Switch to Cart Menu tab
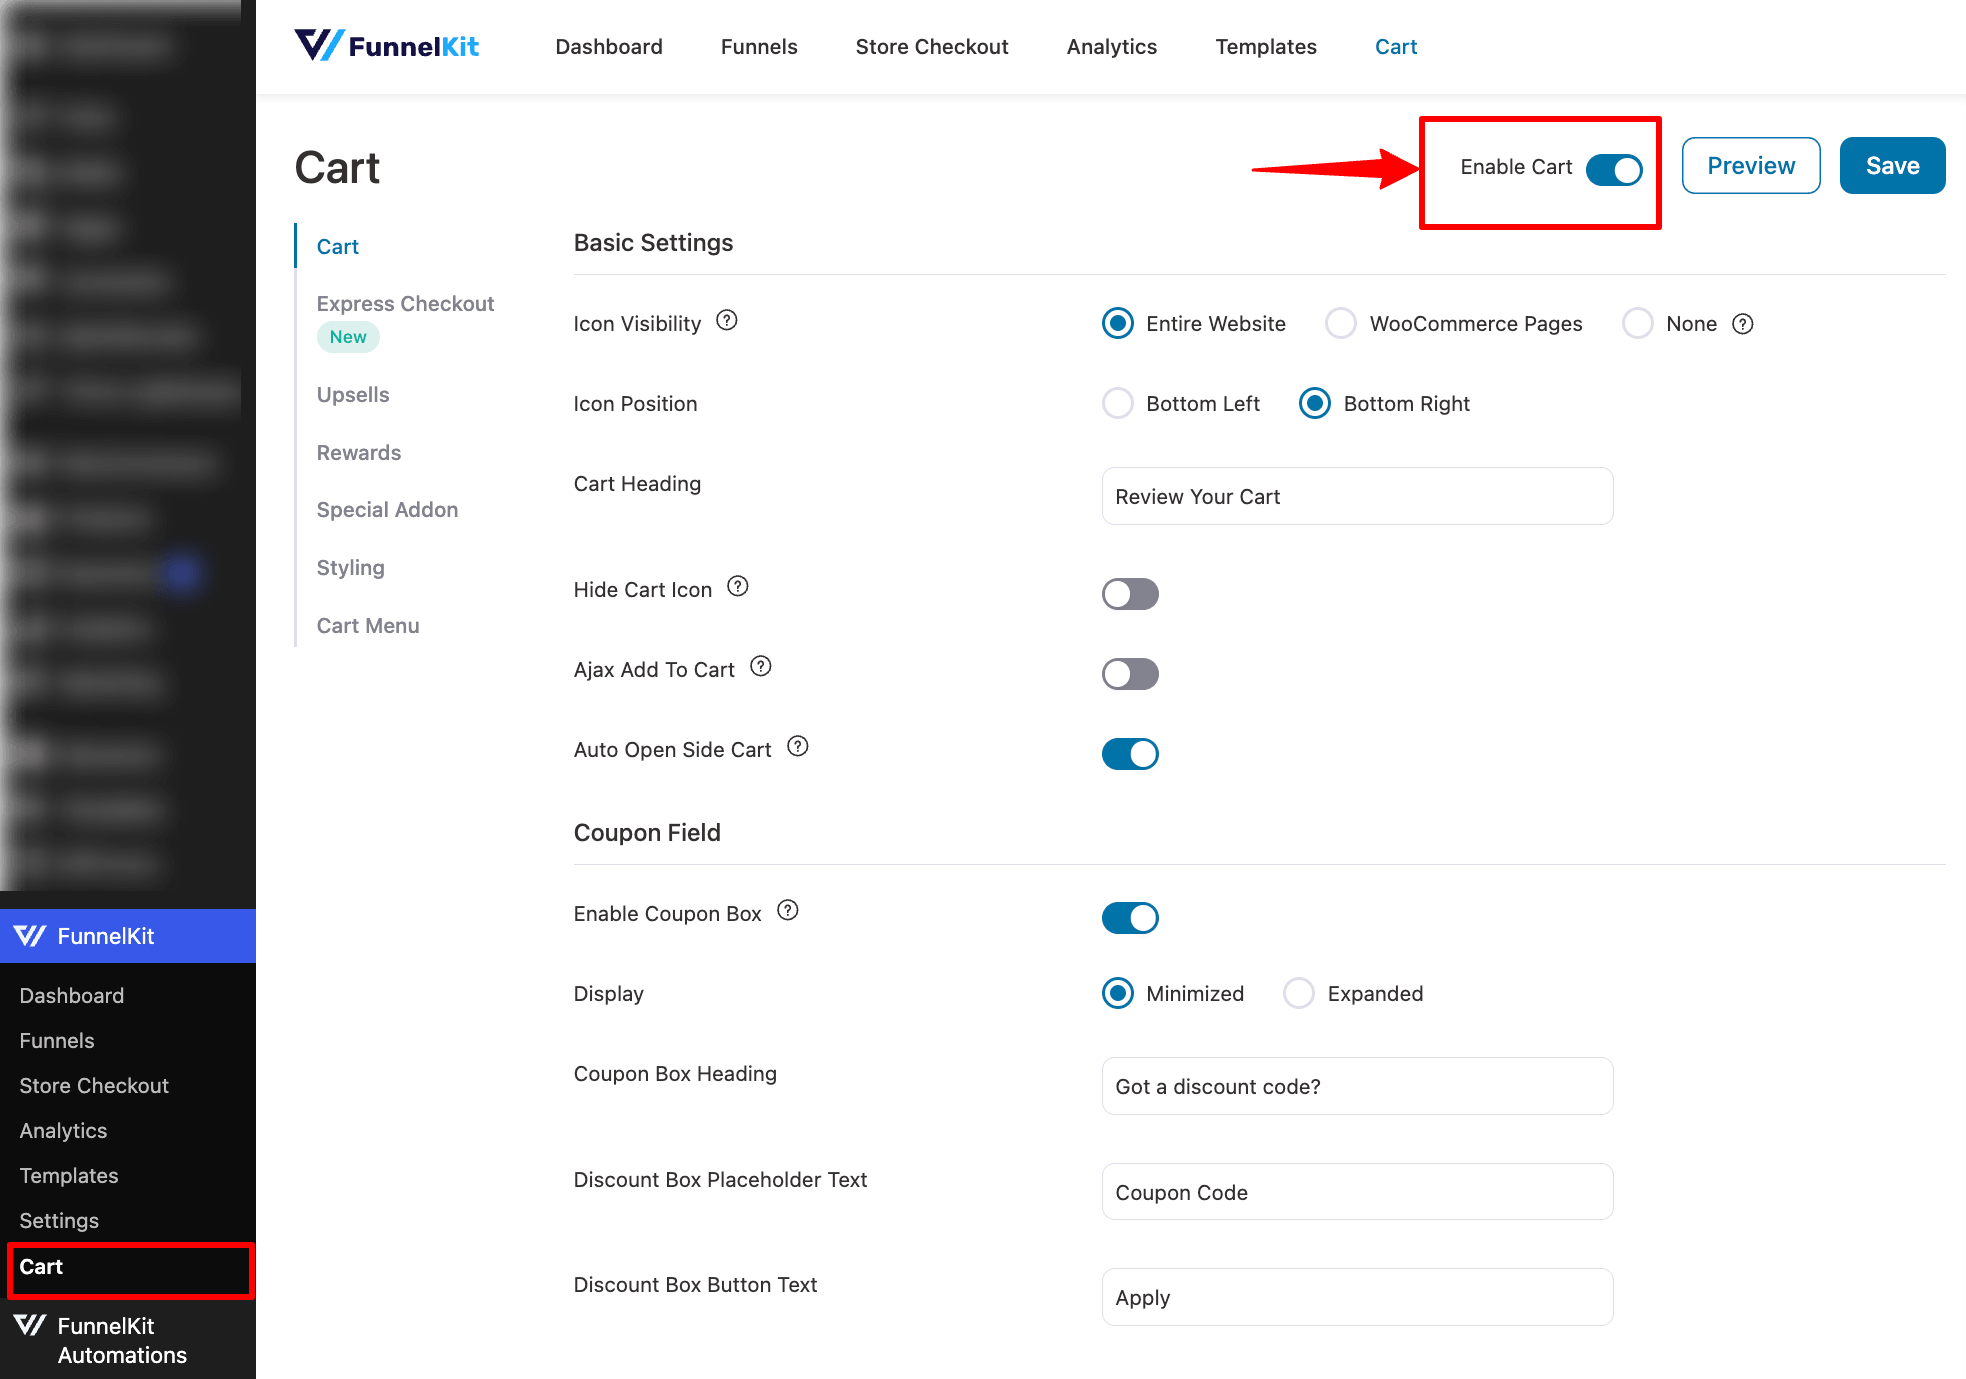The width and height of the screenshot is (1966, 1379). click(x=368, y=626)
